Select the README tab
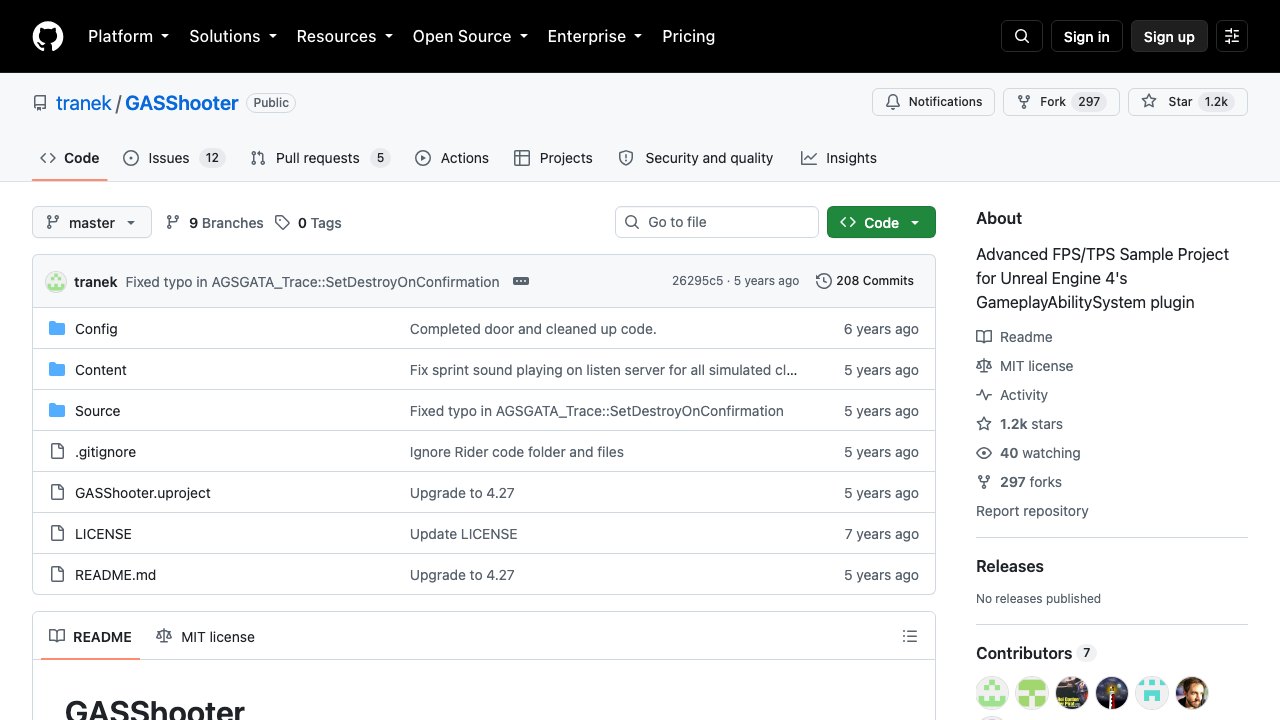The height and width of the screenshot is (720, 1280). point(90,637)
